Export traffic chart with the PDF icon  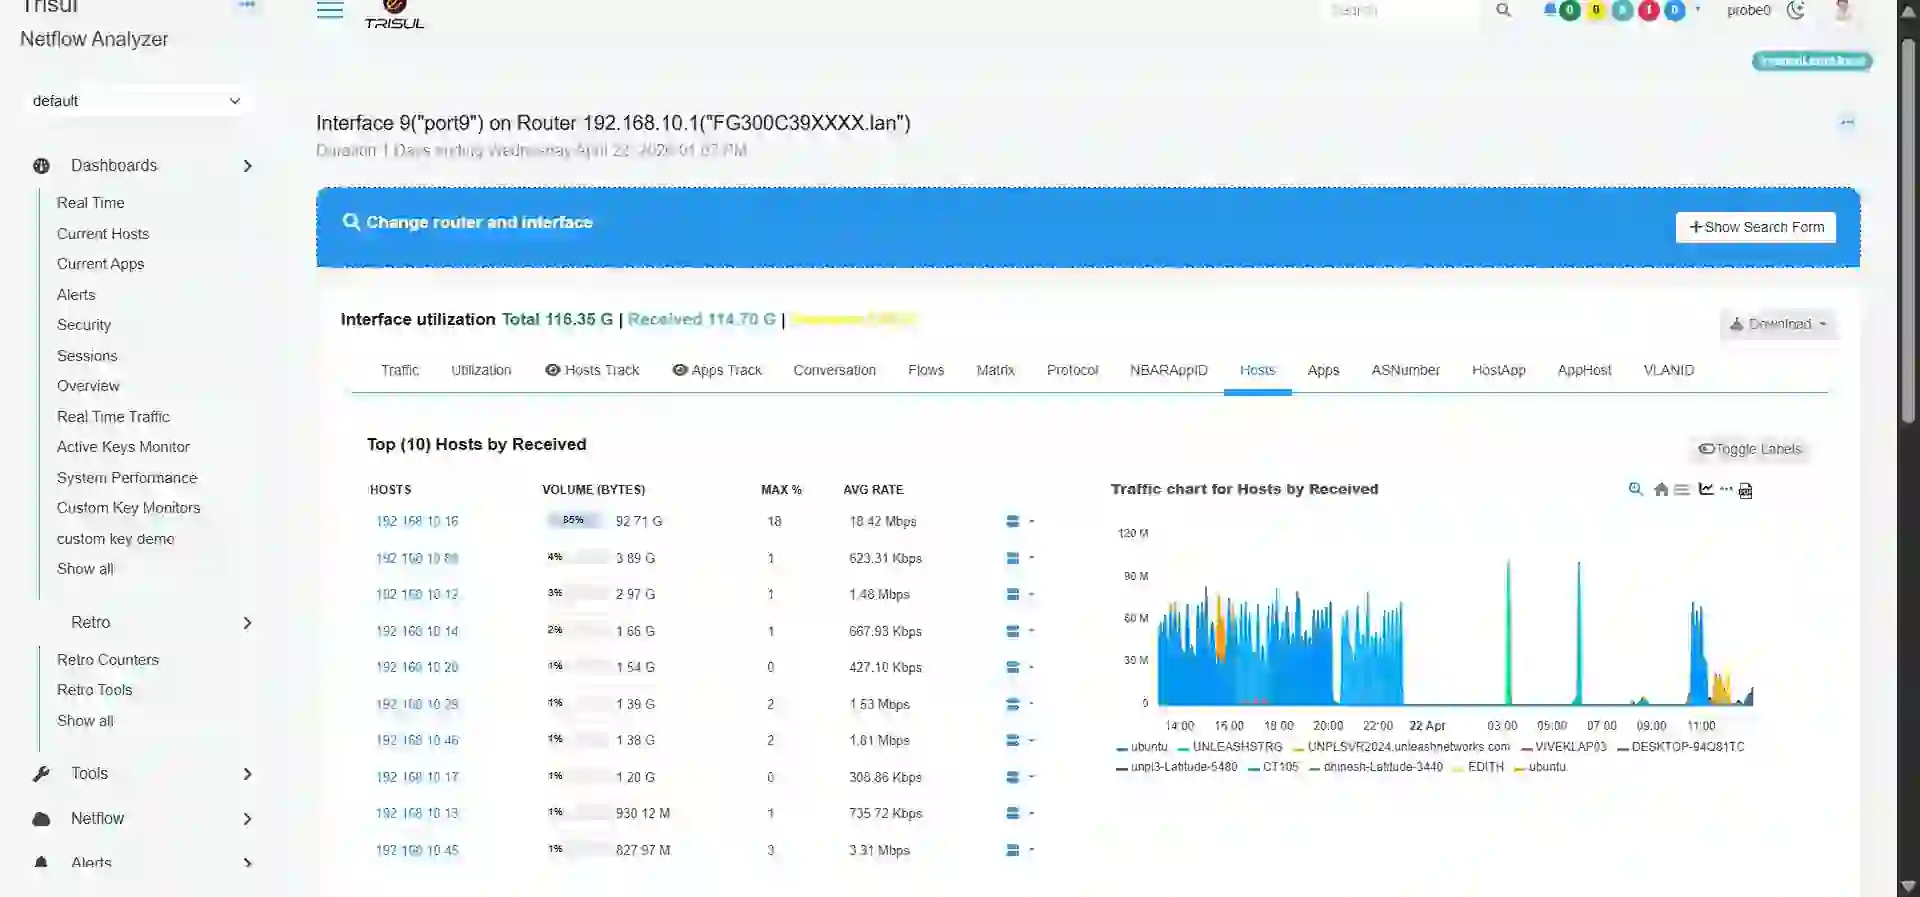[x=1746, y=490]
